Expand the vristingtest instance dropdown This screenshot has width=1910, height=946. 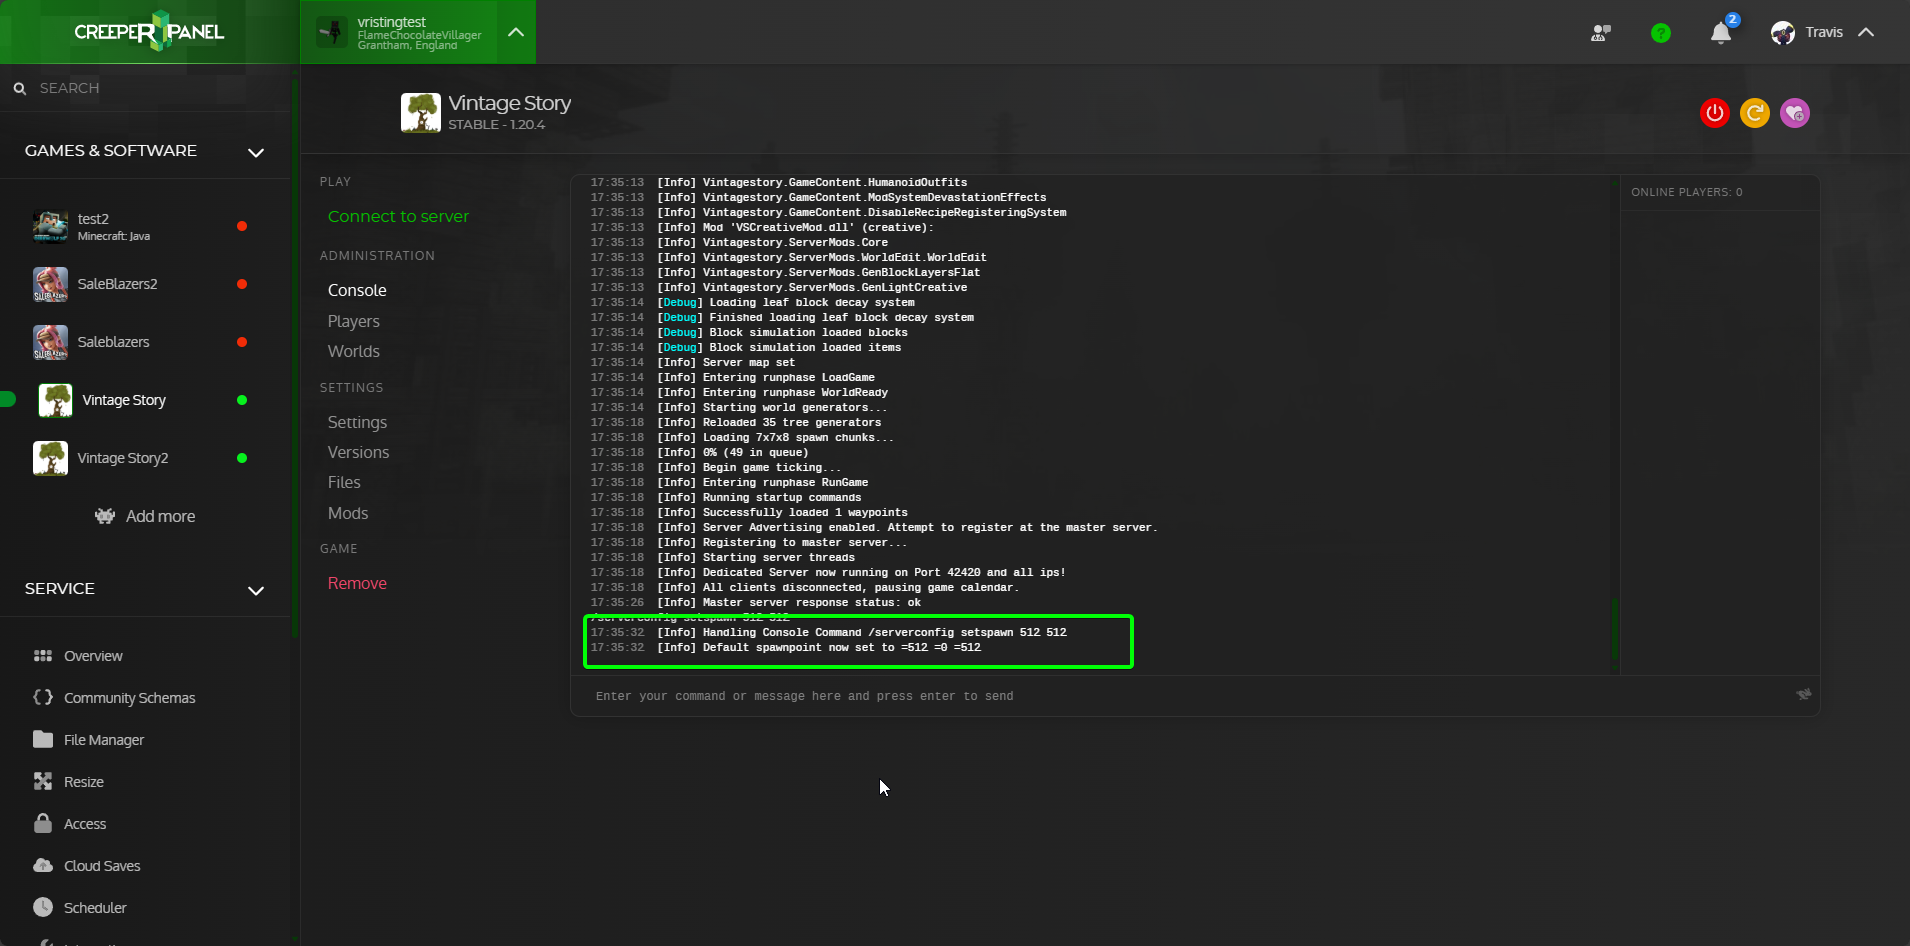tap(516, 32)
